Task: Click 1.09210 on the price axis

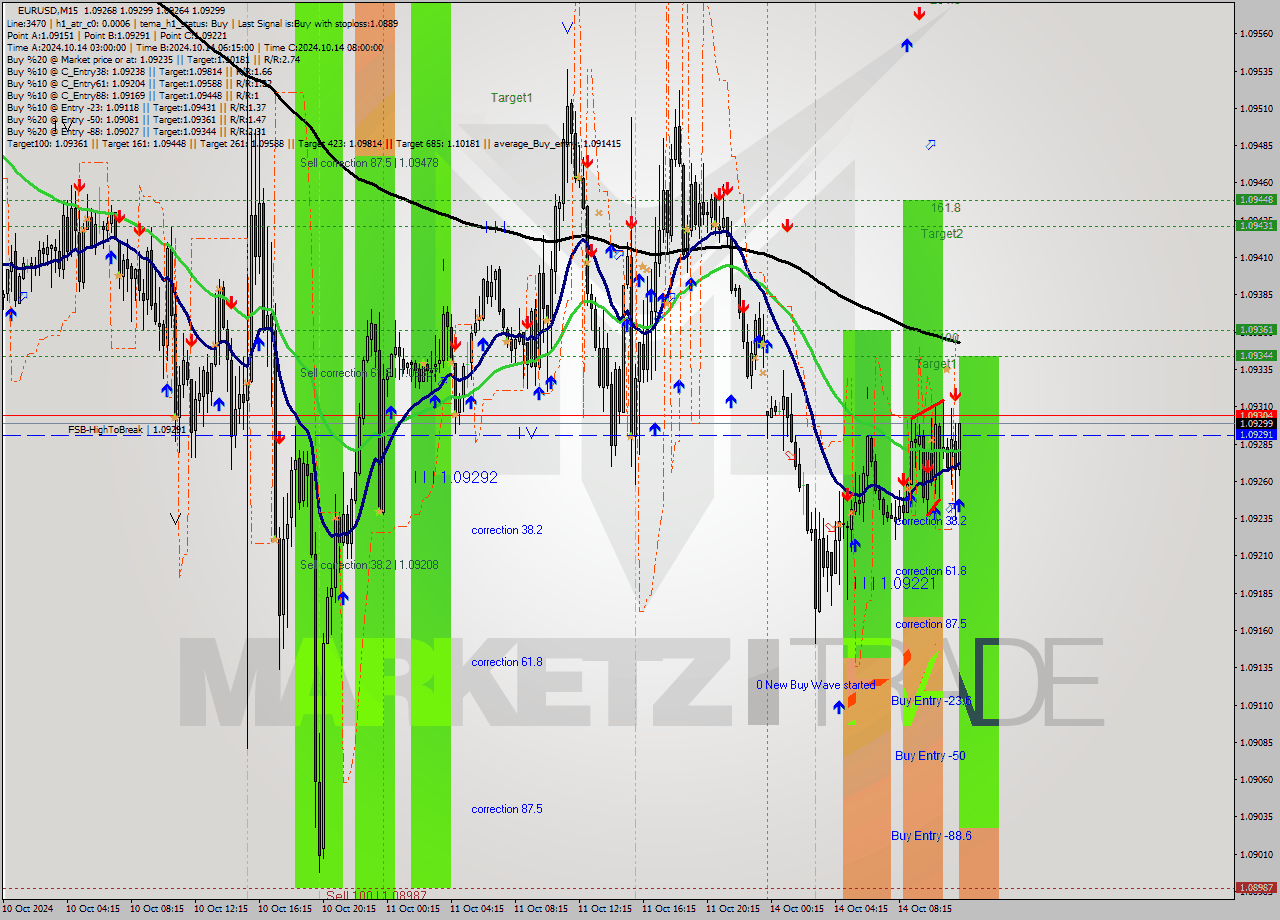Action: tap(1256, 556)
